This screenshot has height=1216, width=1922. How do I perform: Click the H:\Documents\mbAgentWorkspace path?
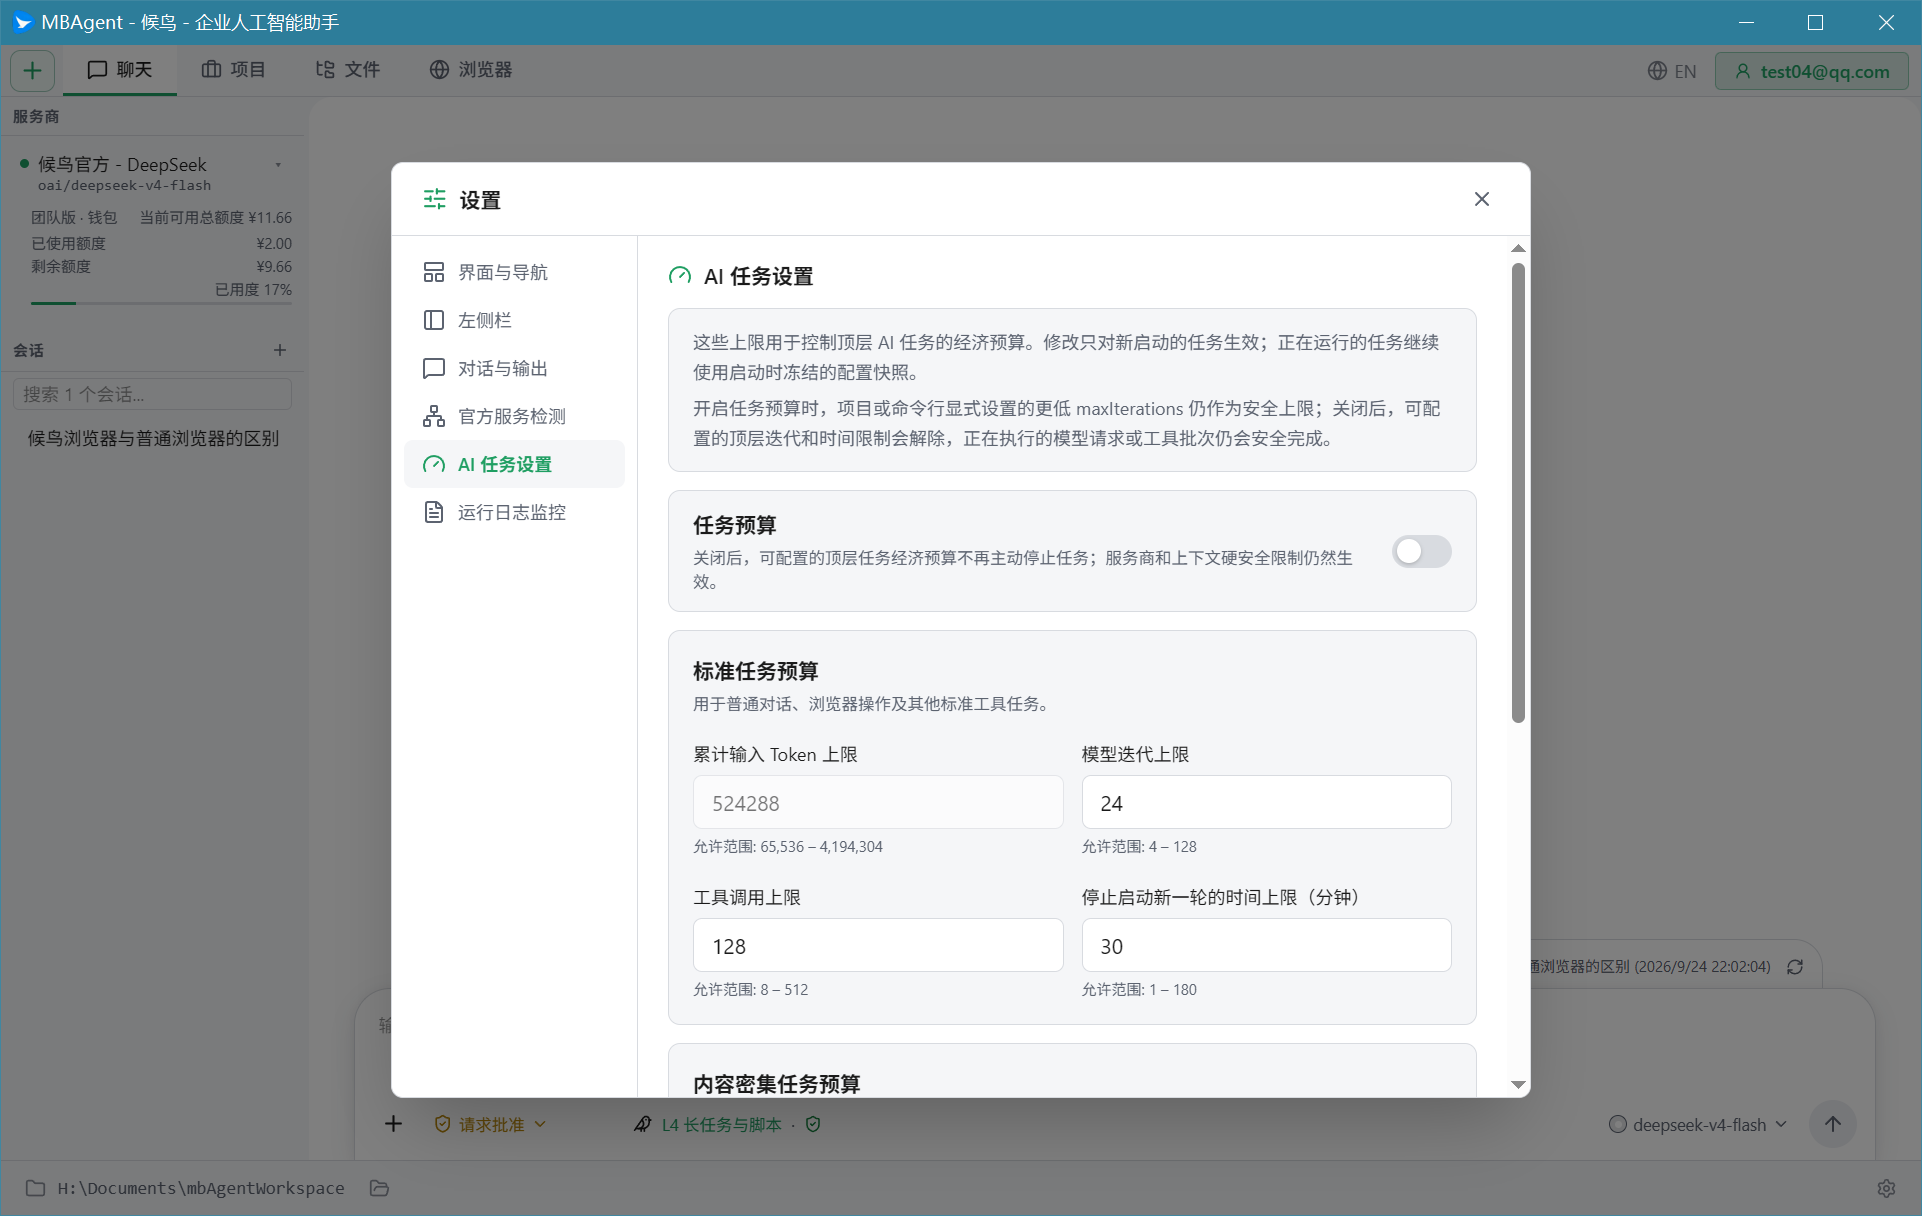point(200,1188)
